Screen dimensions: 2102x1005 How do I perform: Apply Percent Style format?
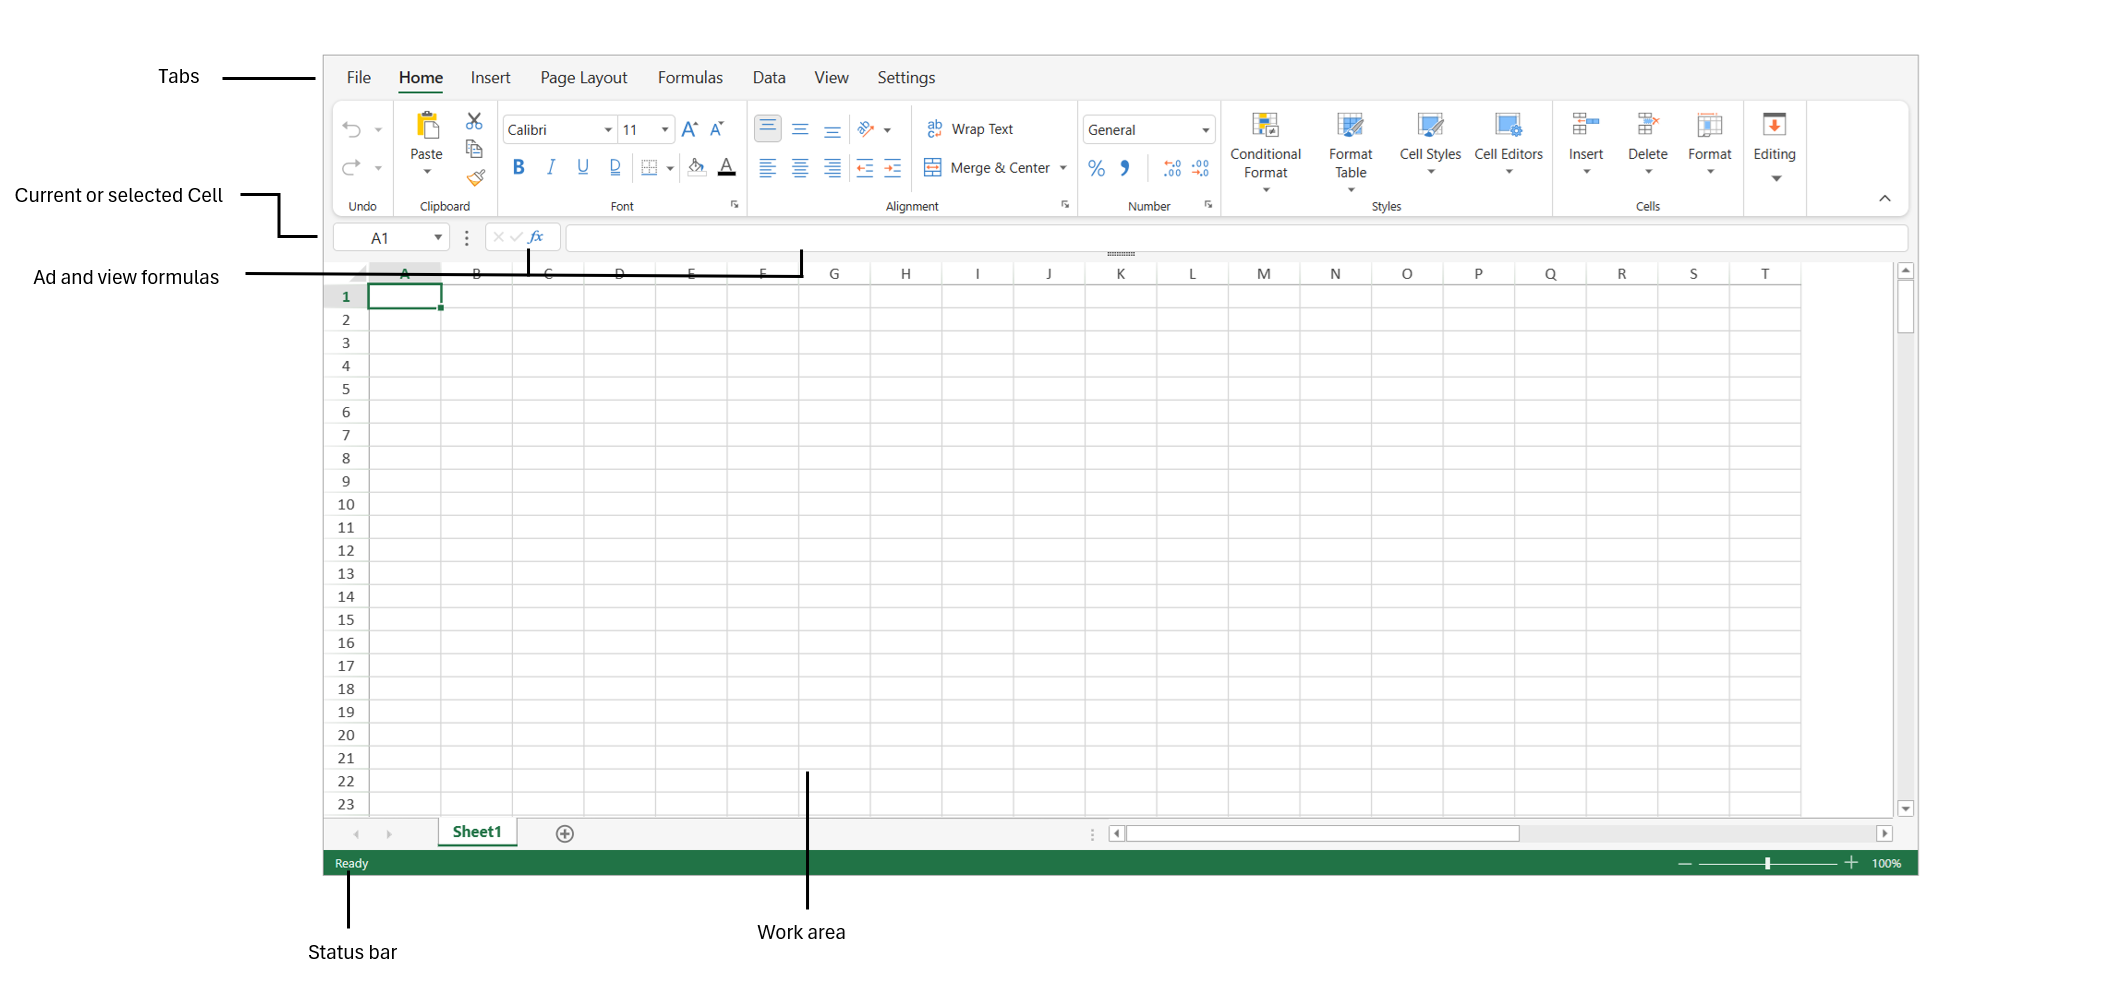point(1097,168)
